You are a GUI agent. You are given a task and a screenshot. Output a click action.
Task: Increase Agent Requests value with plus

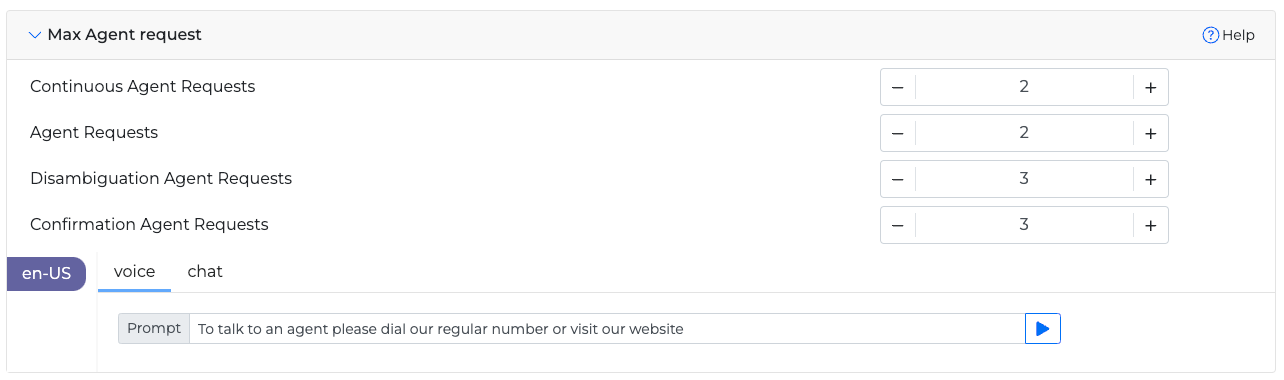coord(1151,133)
